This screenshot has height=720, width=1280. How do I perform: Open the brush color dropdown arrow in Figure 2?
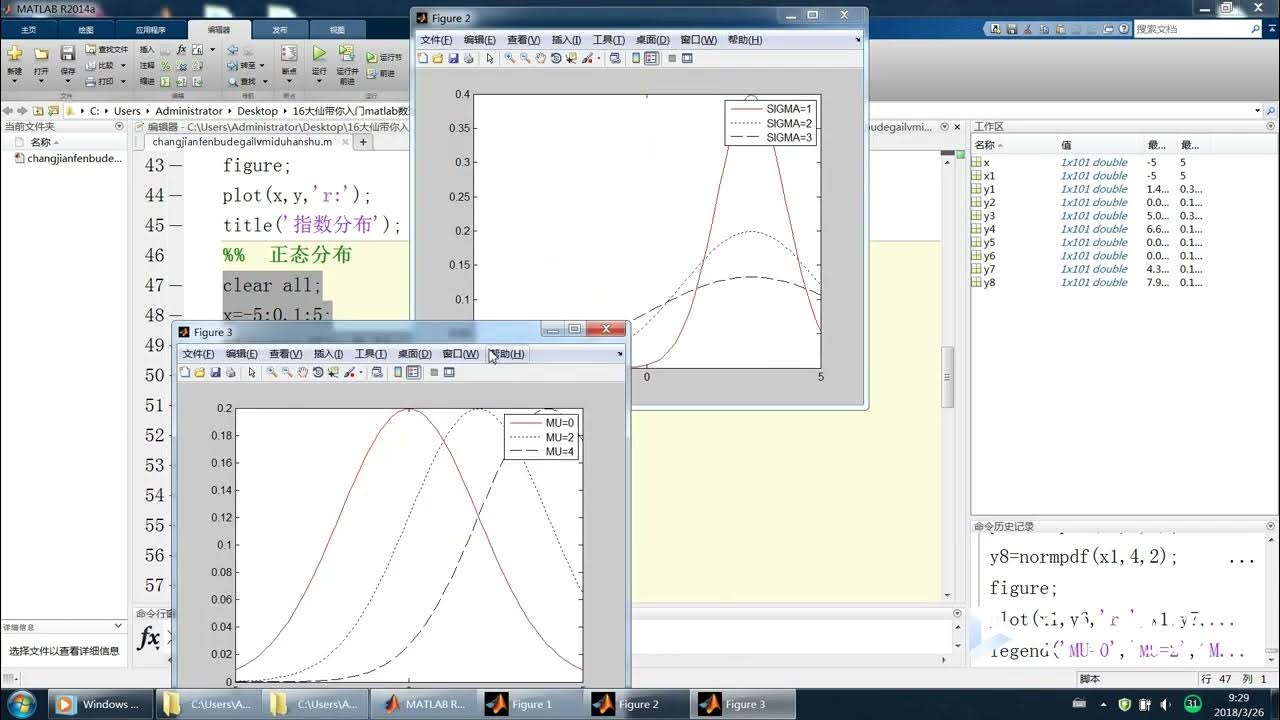599,58
